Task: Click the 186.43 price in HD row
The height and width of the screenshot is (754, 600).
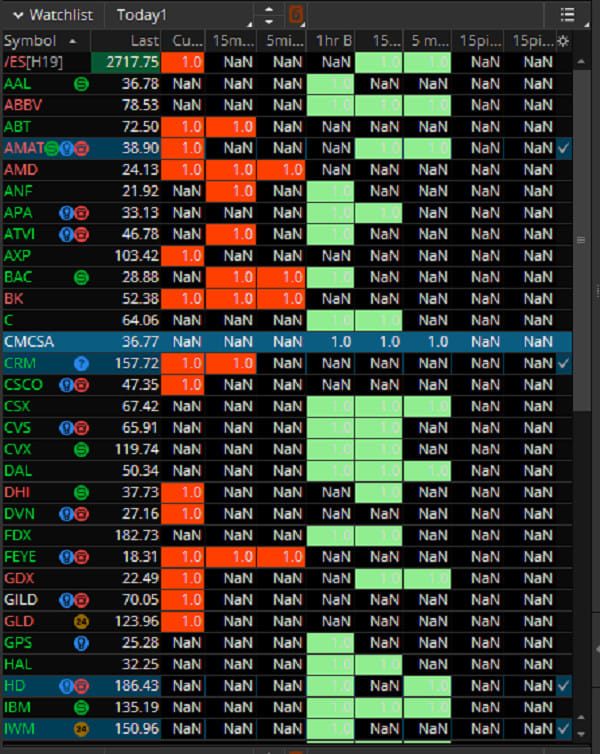Action: pyautogui.click(x=137, y=686)
